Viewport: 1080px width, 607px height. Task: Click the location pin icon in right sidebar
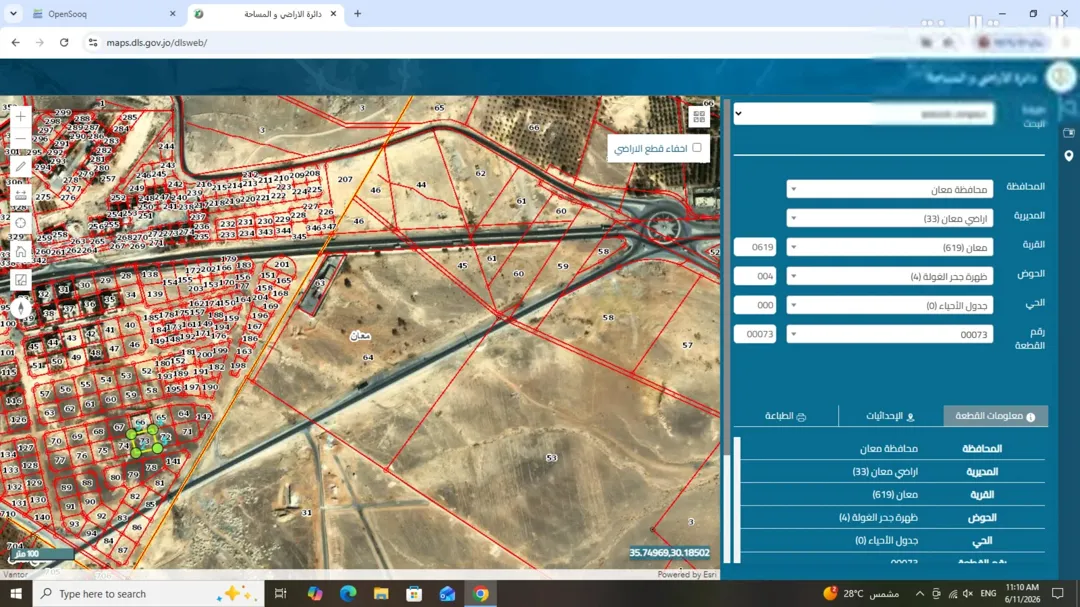1068,156
